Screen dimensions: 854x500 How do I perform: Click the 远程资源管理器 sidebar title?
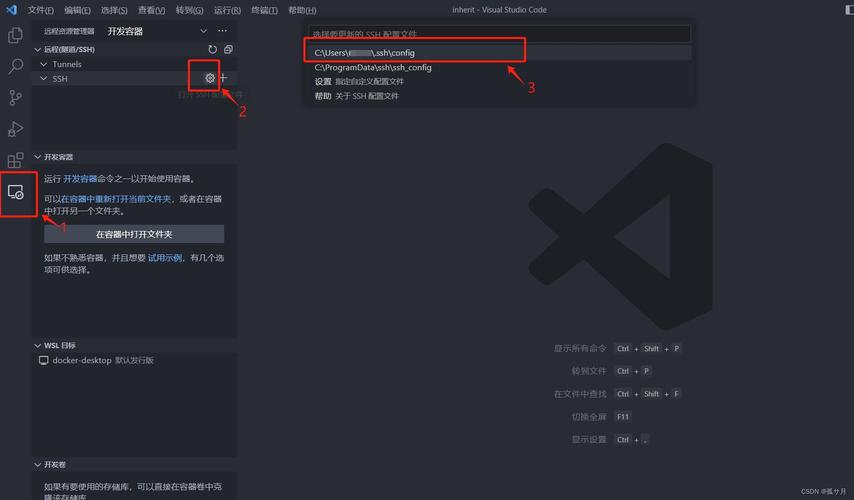(x=69, y=32)
